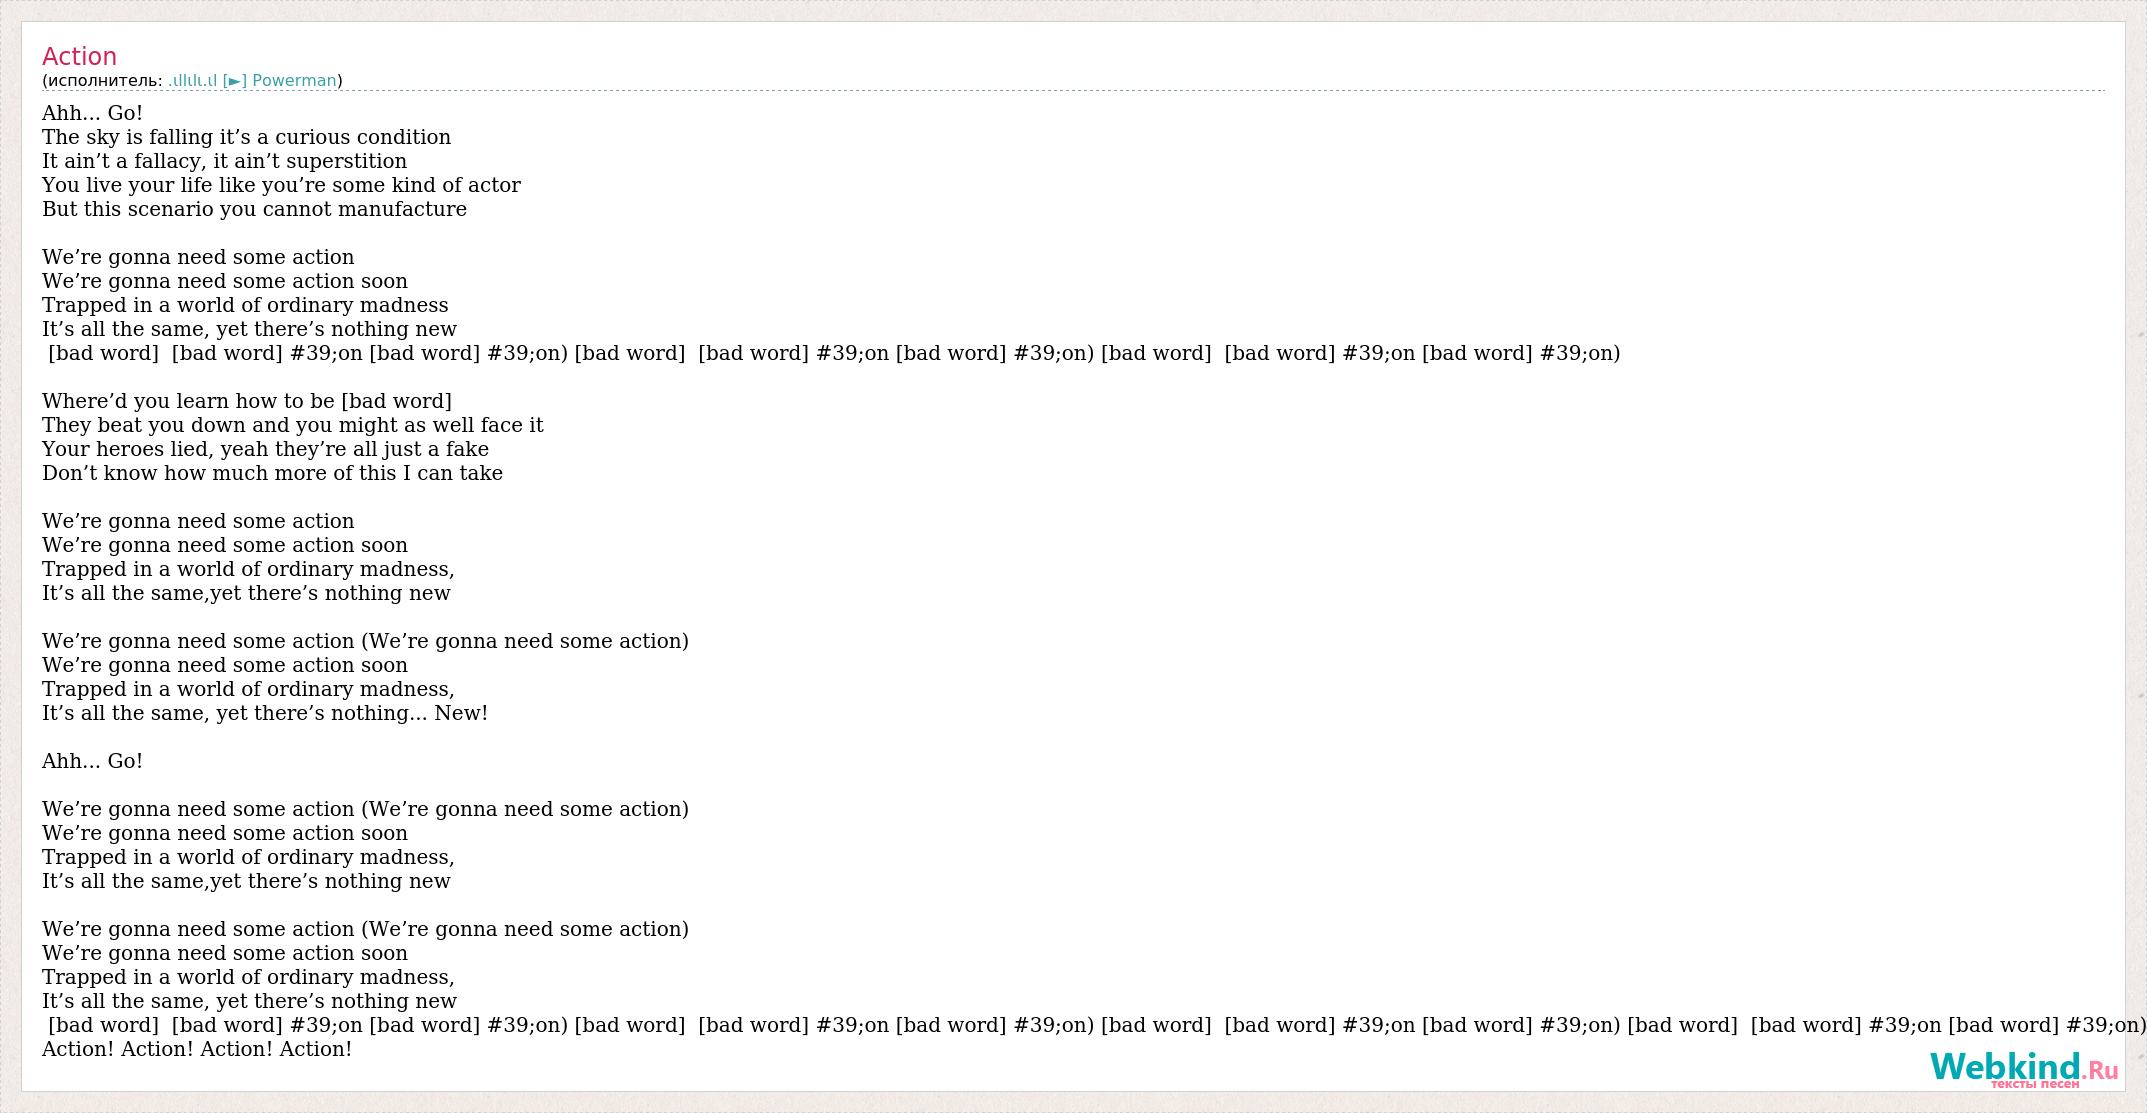
Task: Click the line 'They beat you down and you might as well face it'
Action: tap(292, 425)
